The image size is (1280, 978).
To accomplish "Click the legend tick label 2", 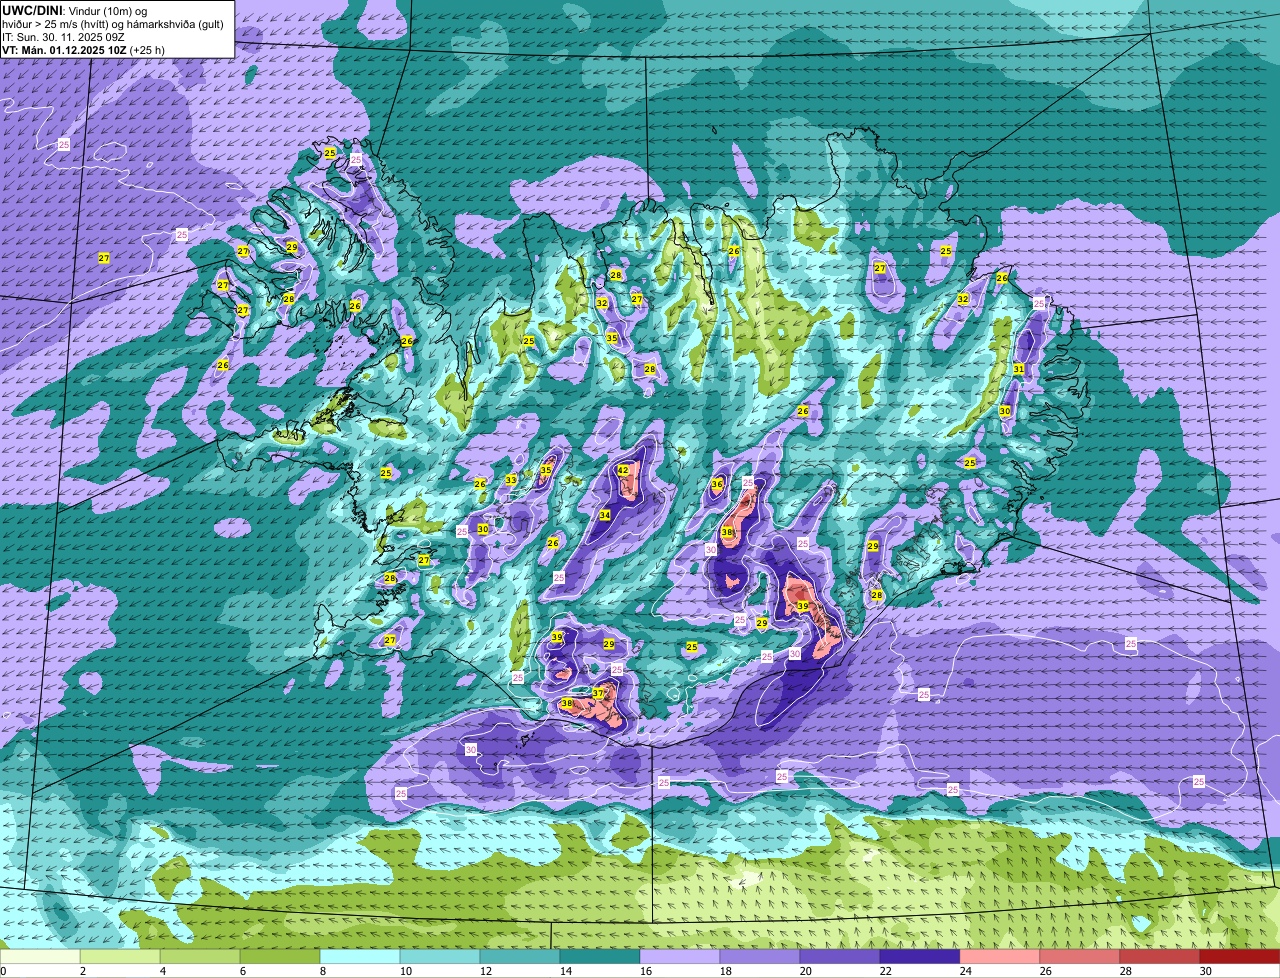I will (x=82, y=971).
